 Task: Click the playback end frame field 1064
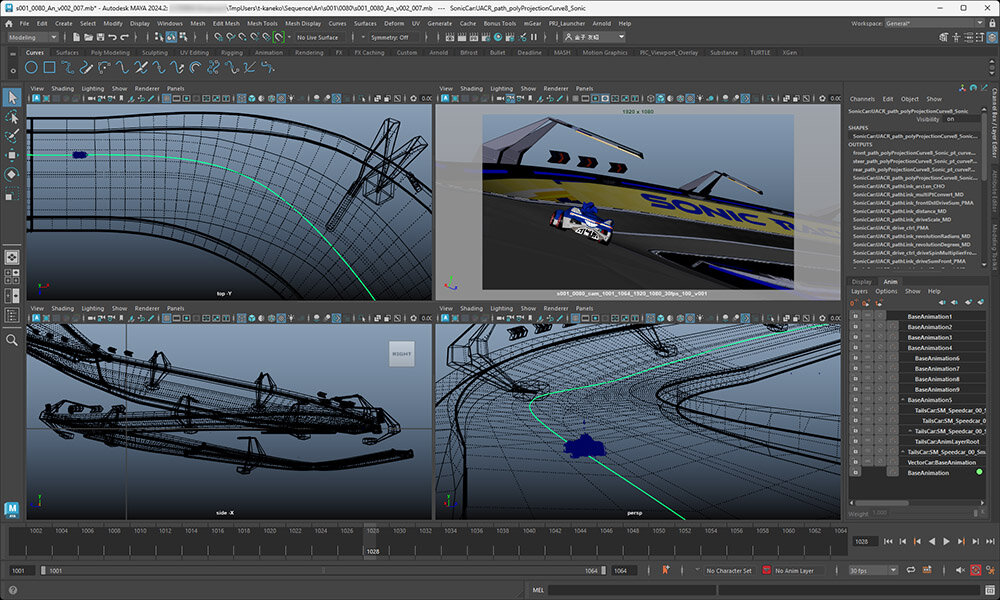click(624, 571)
